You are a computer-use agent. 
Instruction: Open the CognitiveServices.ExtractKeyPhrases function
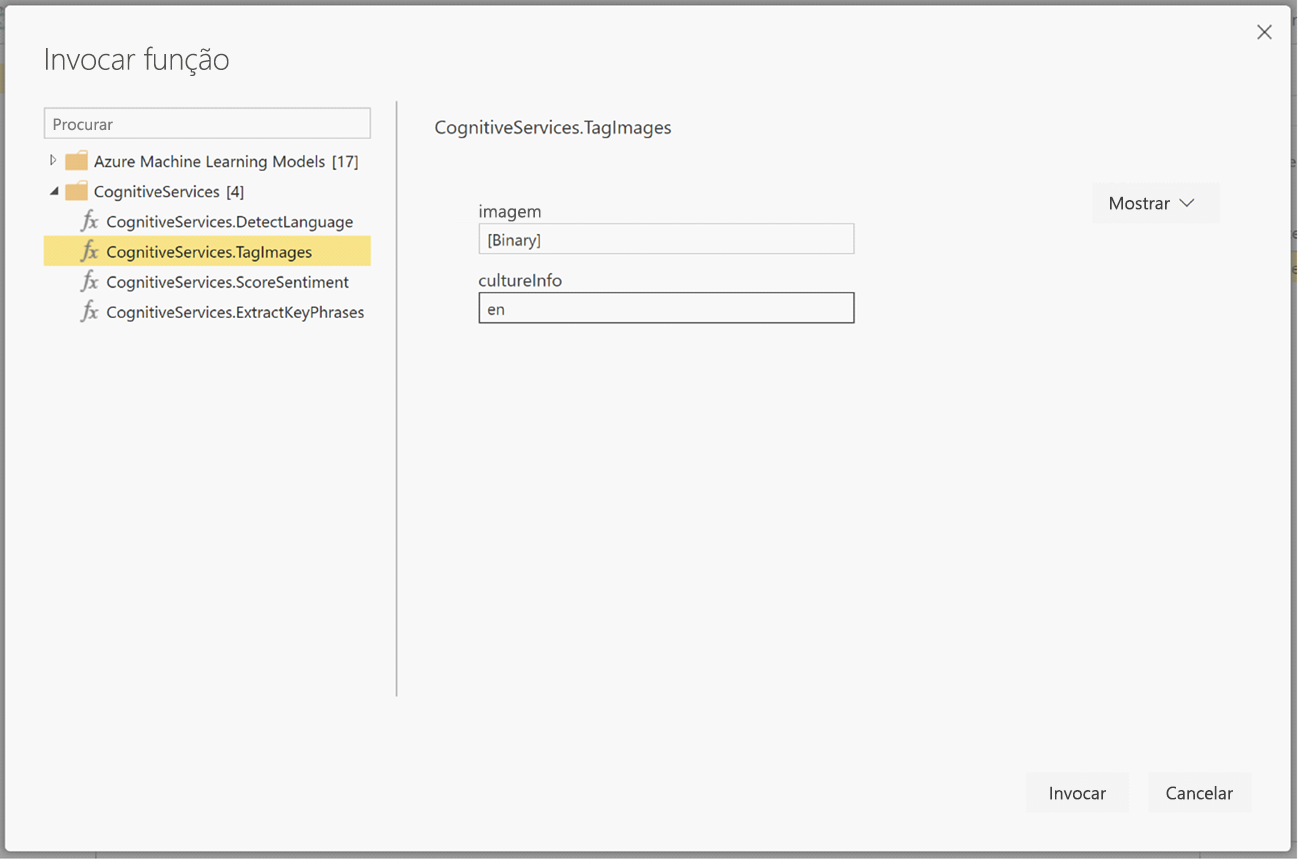pyautogui.click(x=235, y=312)
